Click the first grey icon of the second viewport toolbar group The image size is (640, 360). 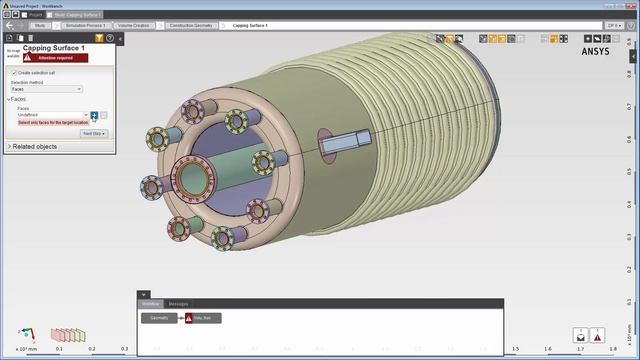pos(483,39)
